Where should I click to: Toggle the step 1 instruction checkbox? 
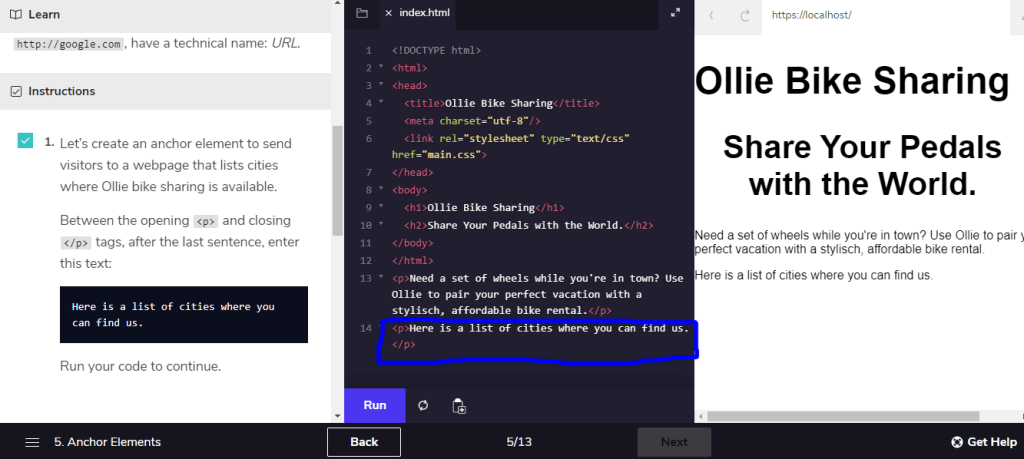[x=25, y=142]
